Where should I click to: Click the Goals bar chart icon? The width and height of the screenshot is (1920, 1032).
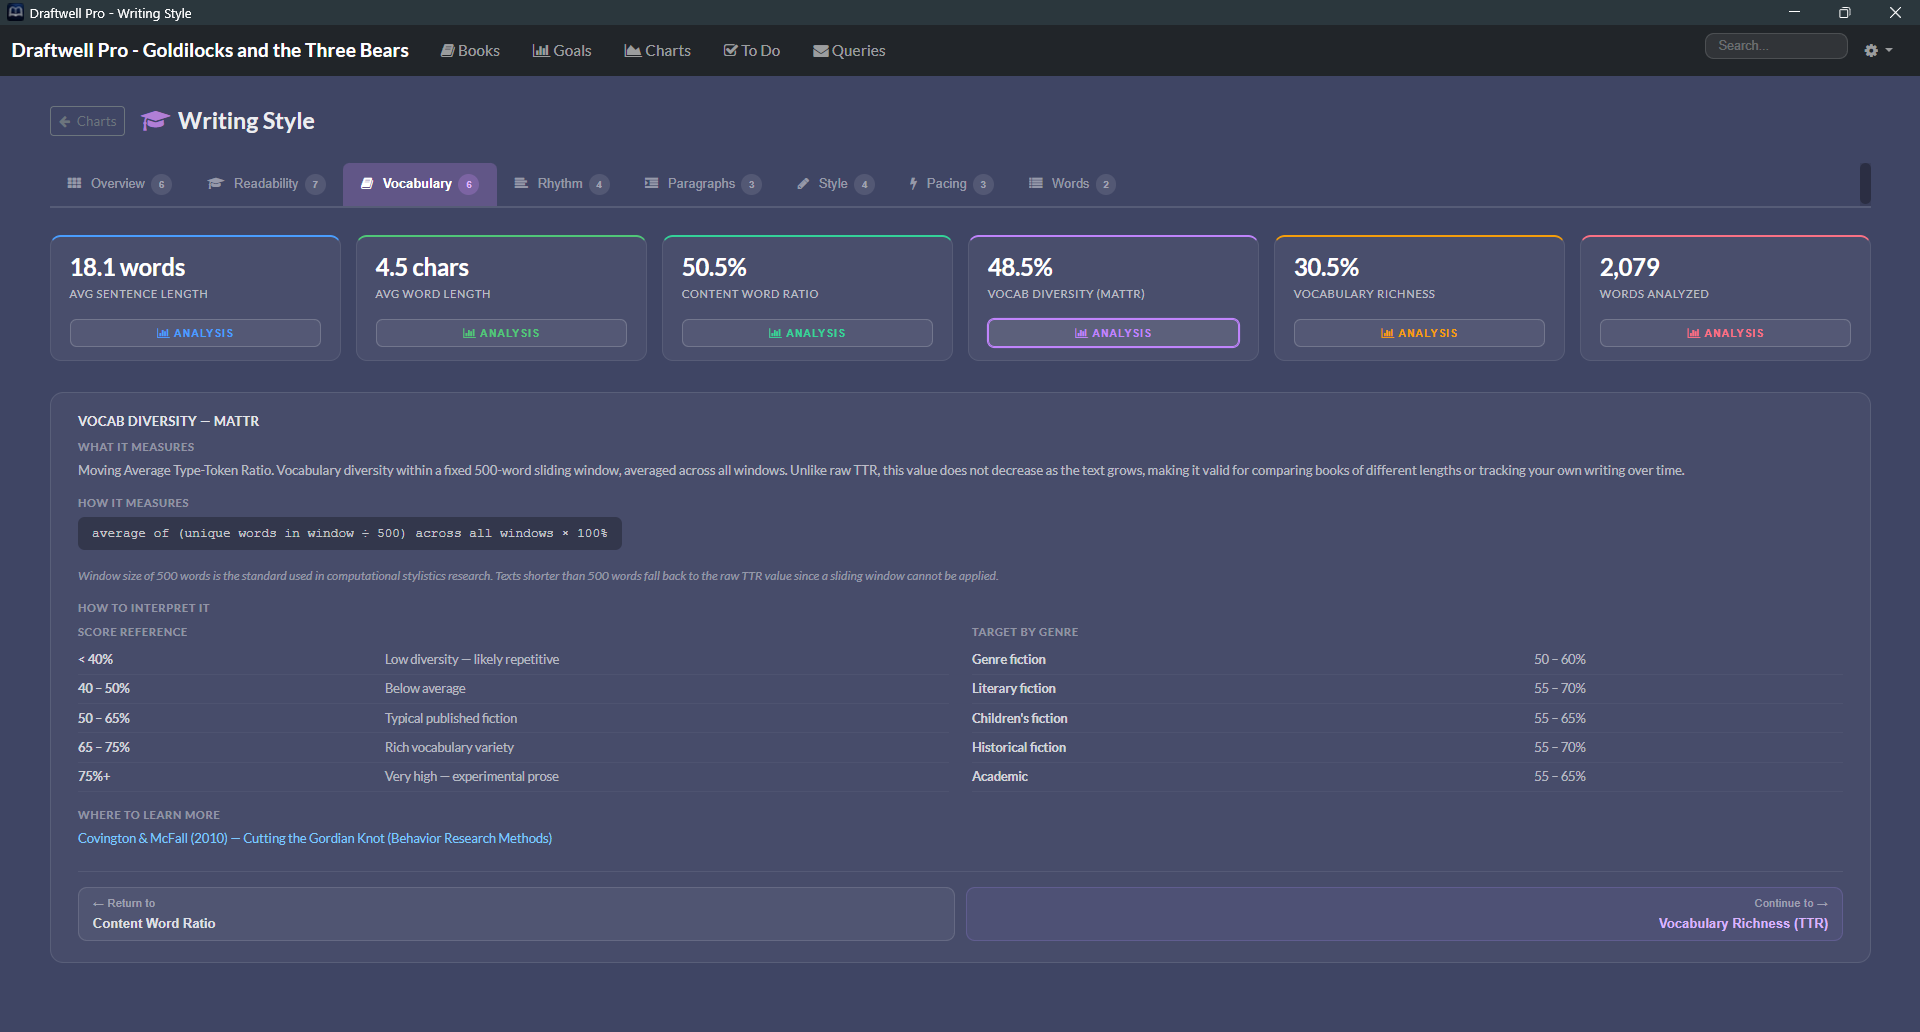click(541, 50)
